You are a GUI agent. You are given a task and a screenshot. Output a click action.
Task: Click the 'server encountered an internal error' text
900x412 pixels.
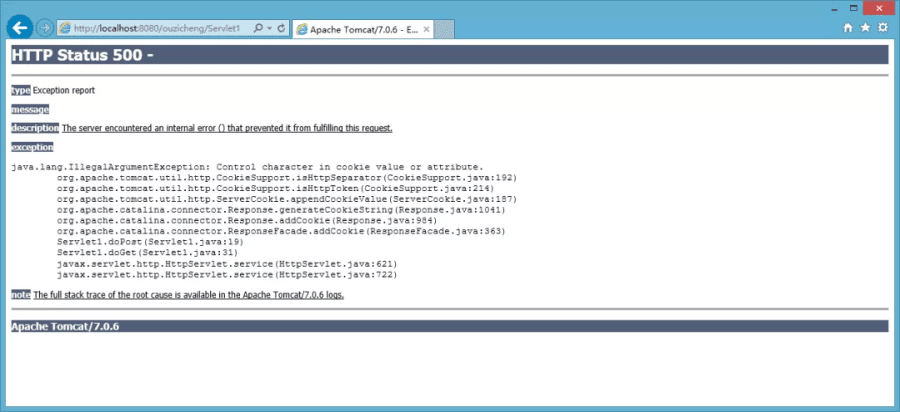pyautogui.click(x=227, y=128)
